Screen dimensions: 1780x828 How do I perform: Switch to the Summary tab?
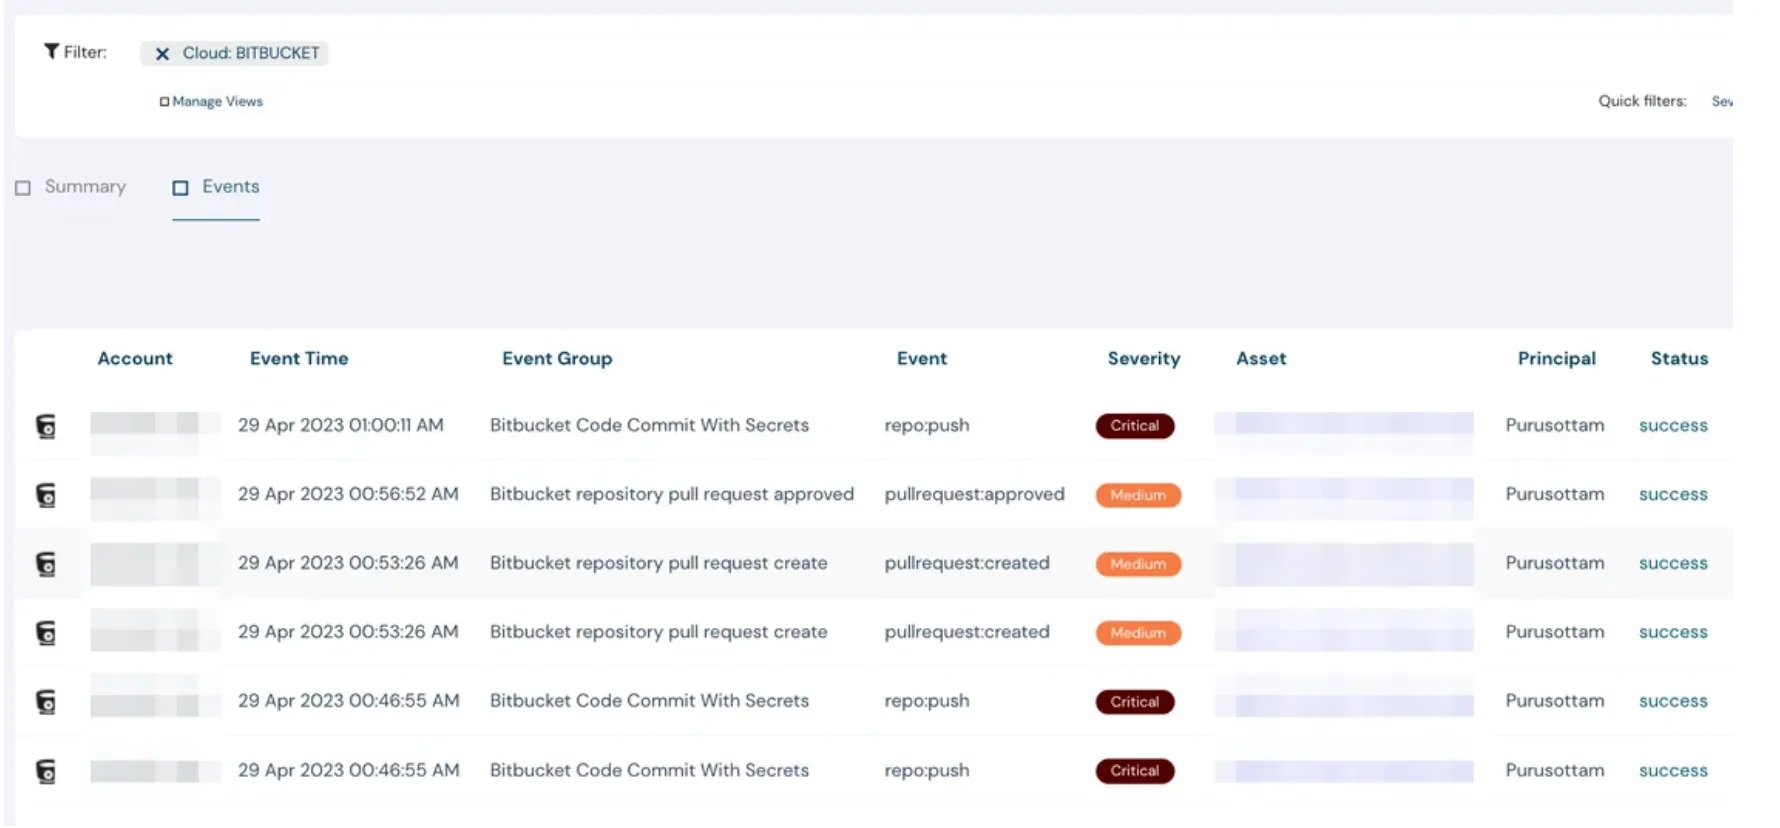pyautogui.click(x=85, y=187)
